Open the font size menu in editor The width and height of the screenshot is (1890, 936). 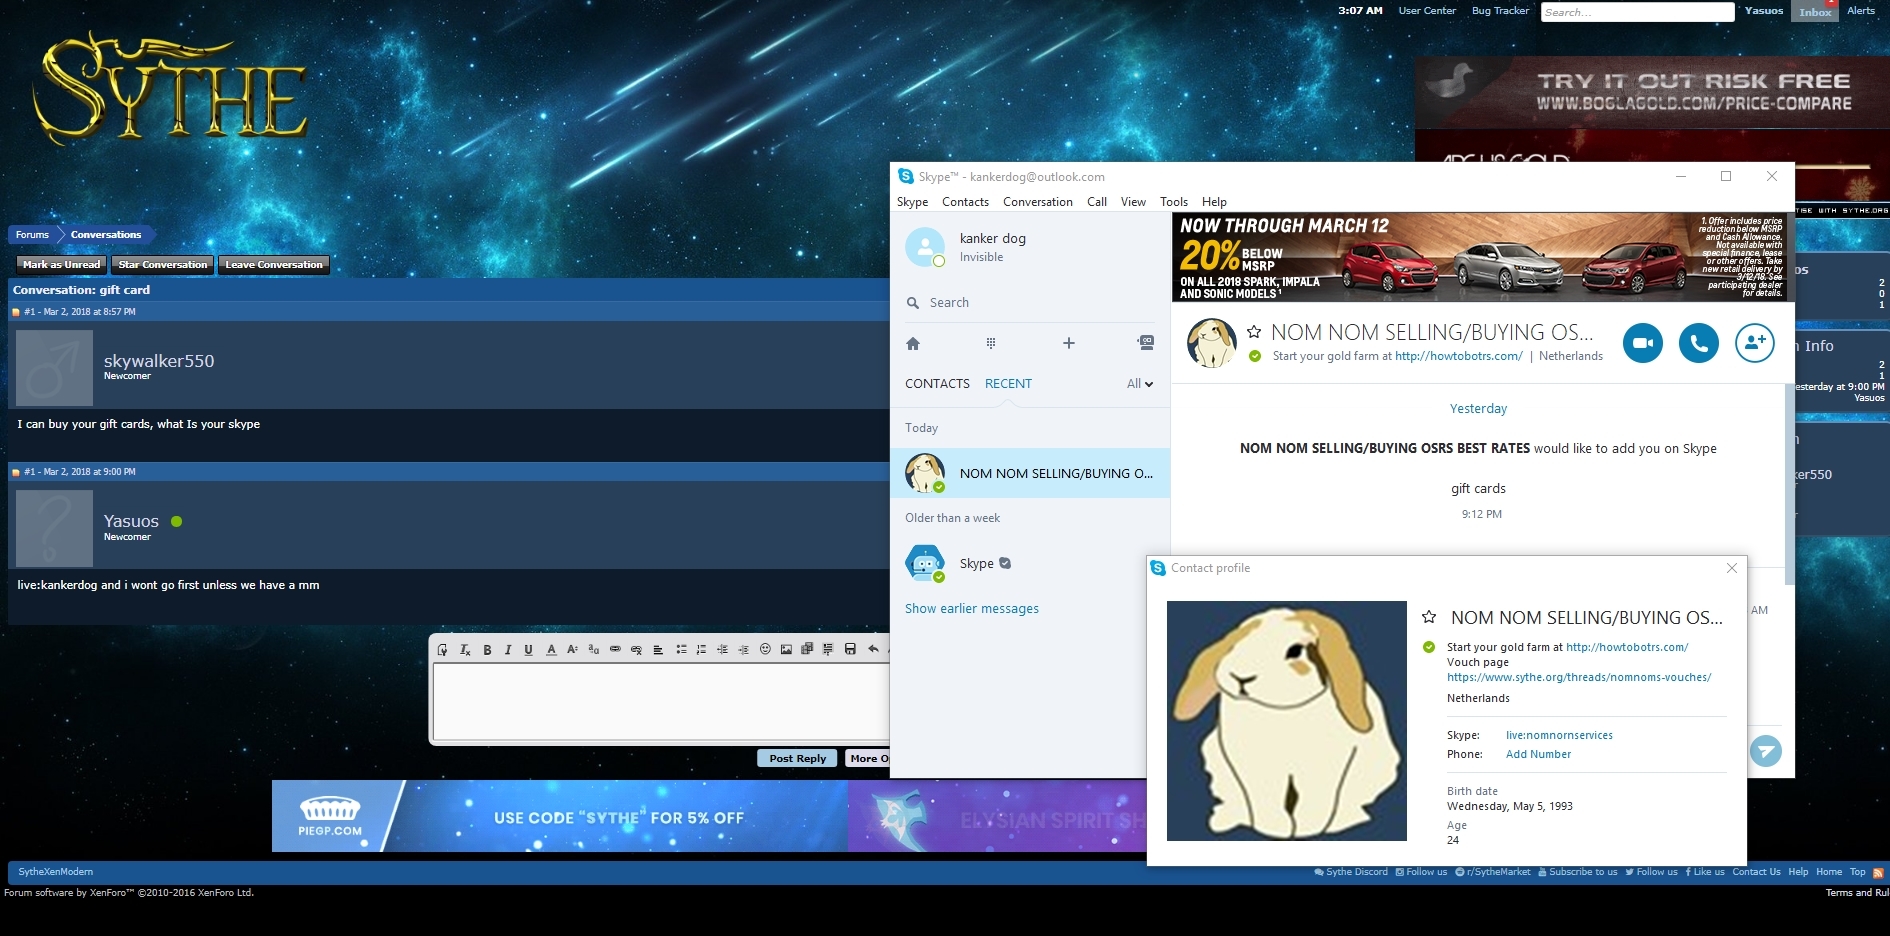pyautogui.click(x=572, y=650)
